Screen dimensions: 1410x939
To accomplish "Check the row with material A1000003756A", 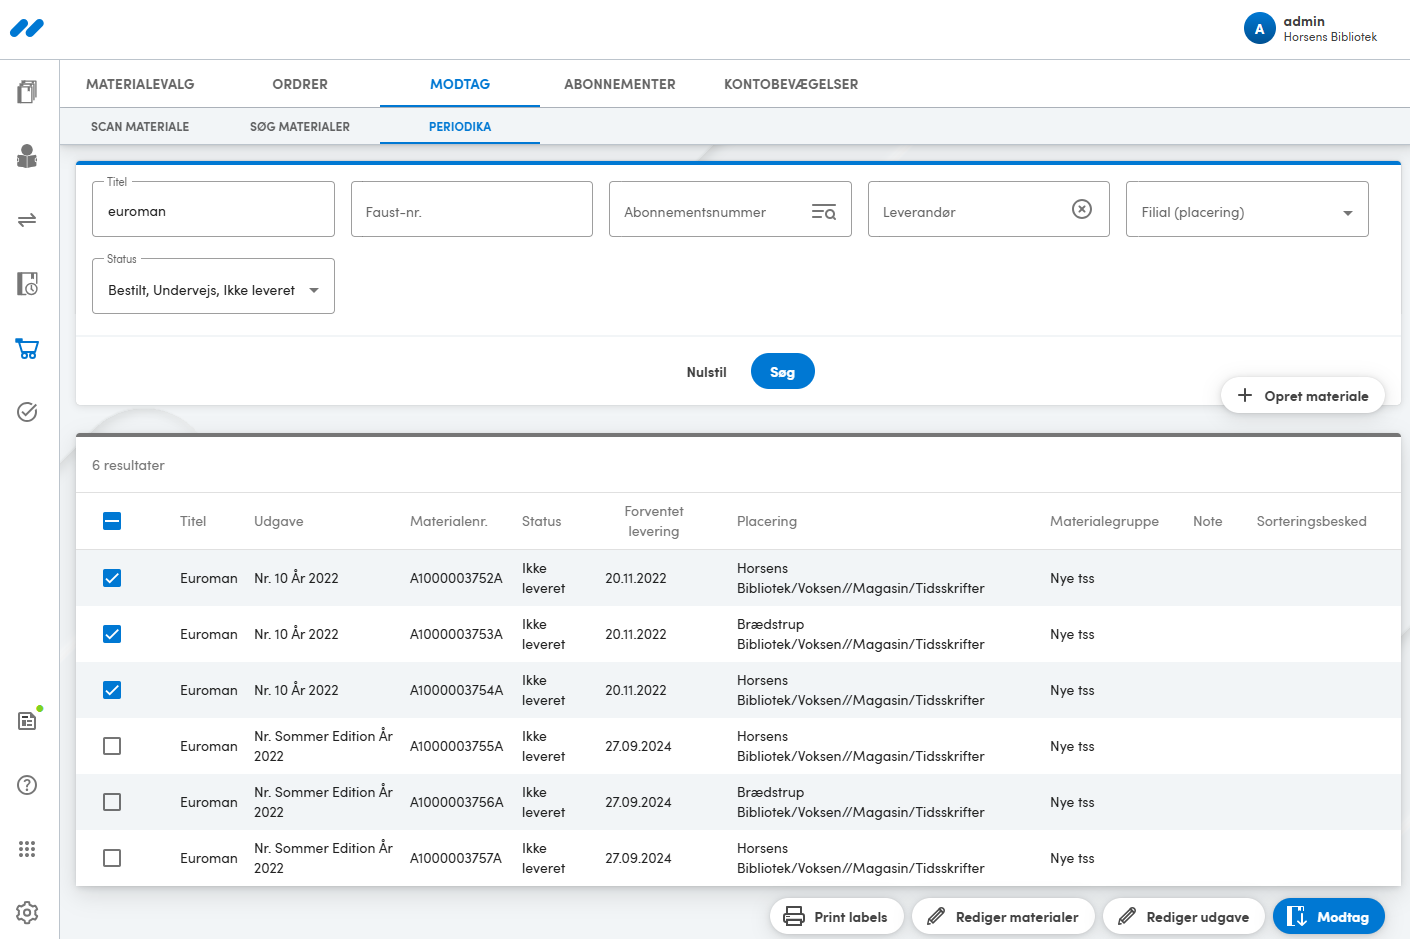I will [x=112, y=802].
